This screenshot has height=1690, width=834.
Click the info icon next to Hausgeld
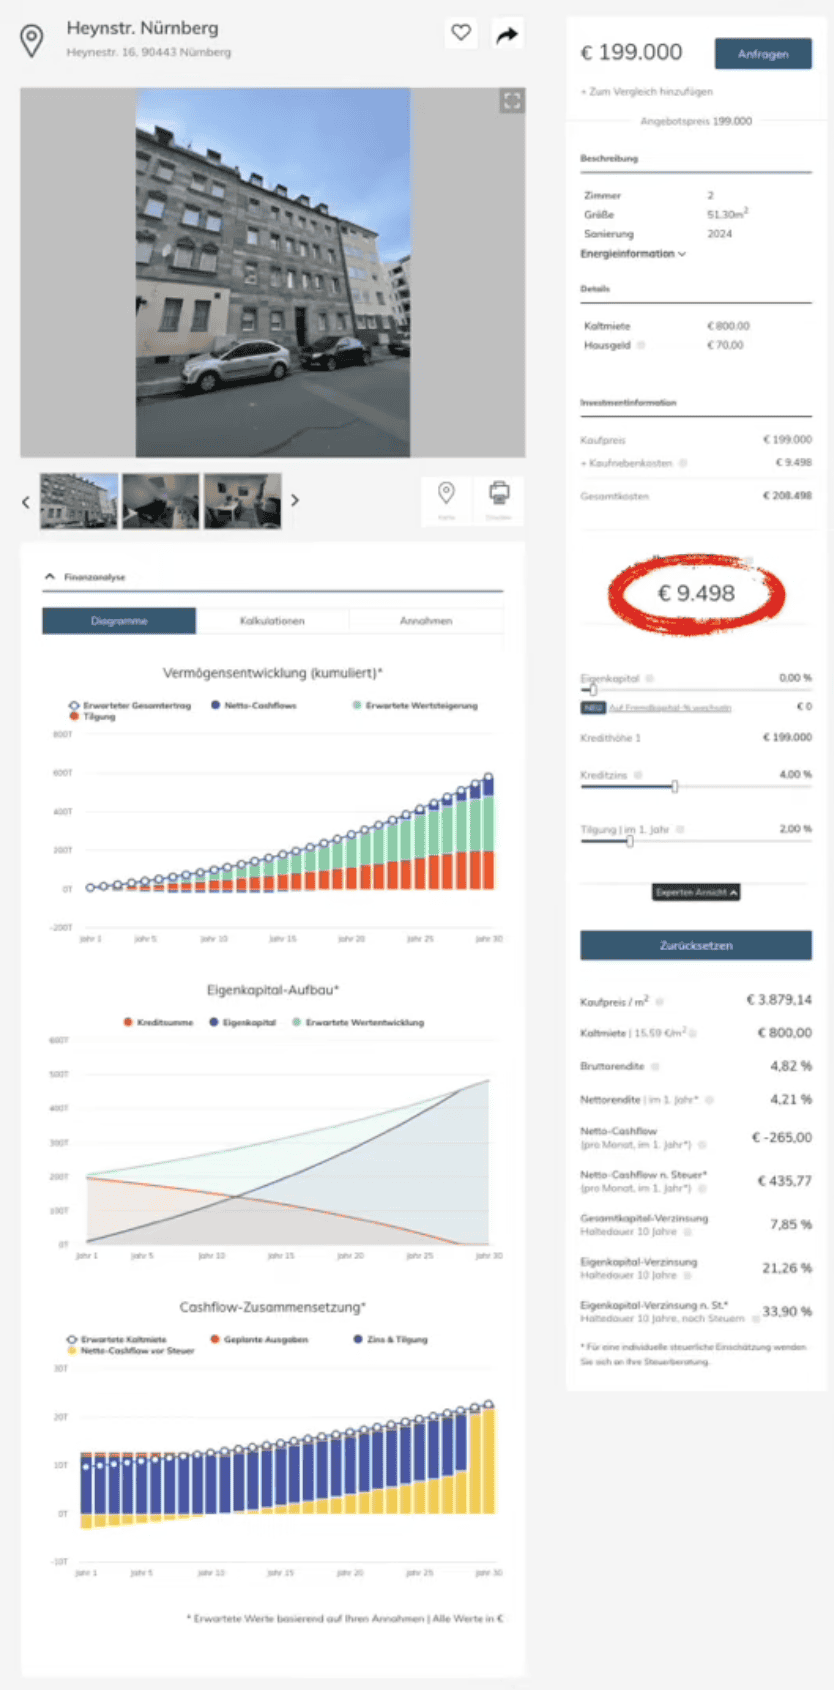(641, 345)
